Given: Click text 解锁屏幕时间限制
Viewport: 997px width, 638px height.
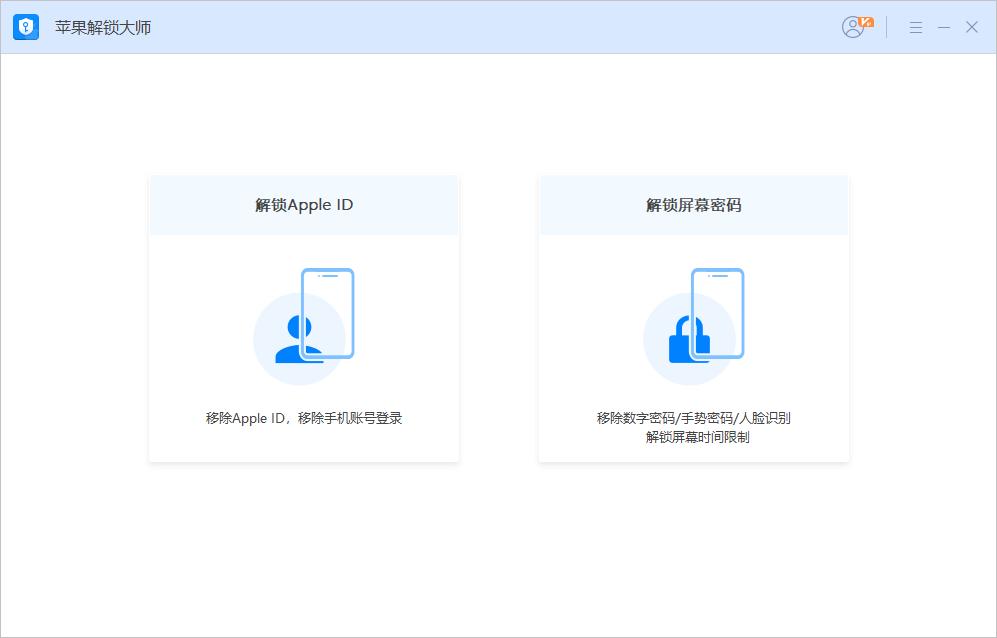Looking at the screenshot, I should click(x=698, y=438).
